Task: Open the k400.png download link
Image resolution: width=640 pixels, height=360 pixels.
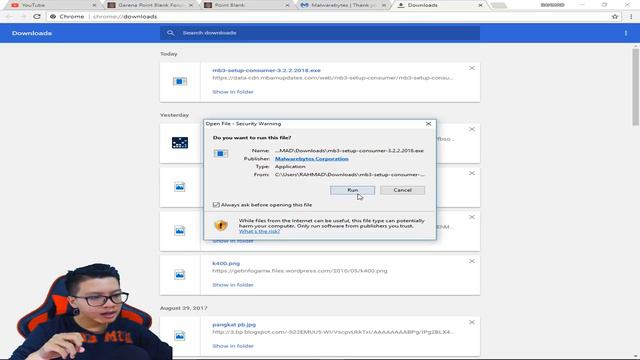Action: (x=226, y=264)
